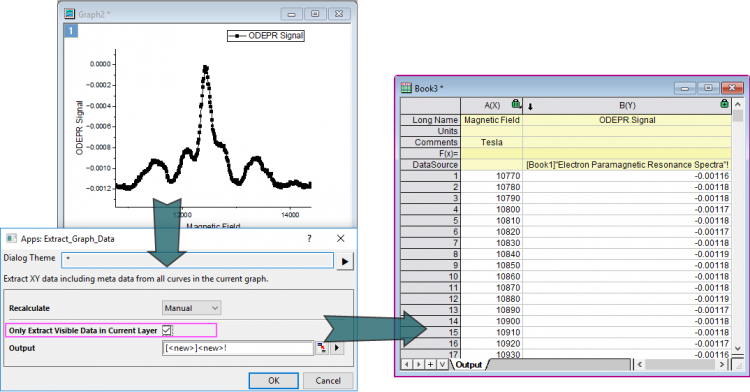Click the ODEPR Signal Y-axis title in graph
This screenshot has width=750, height=392.
[79, 128]
